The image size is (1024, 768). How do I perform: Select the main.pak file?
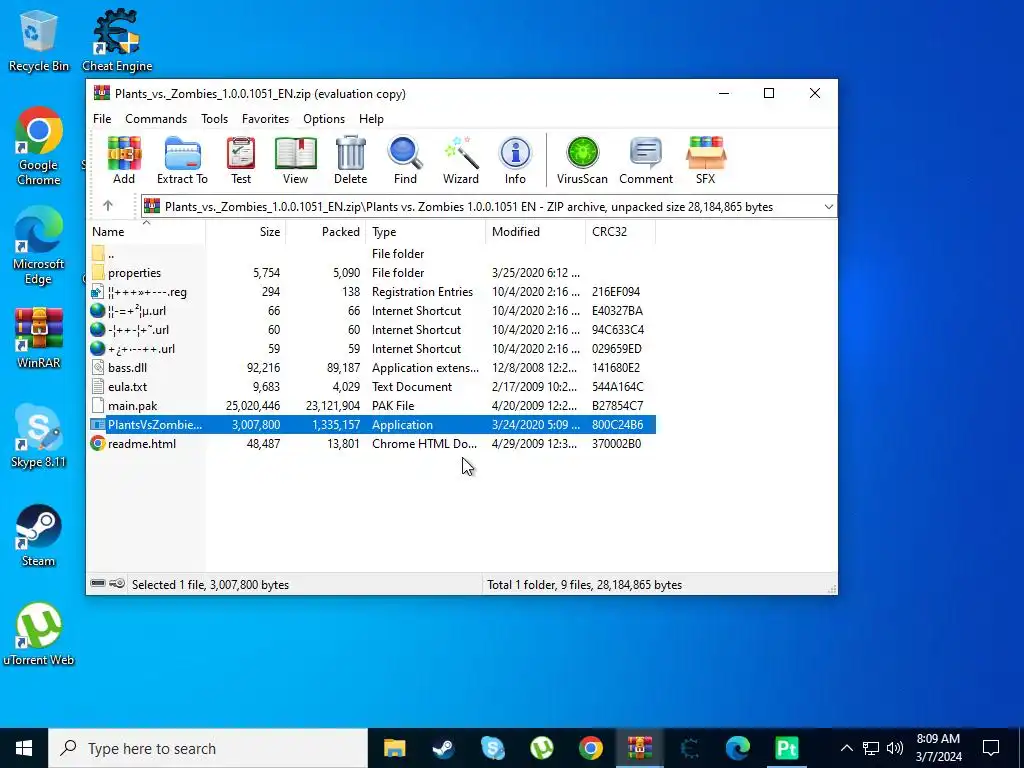pos(372,406)
